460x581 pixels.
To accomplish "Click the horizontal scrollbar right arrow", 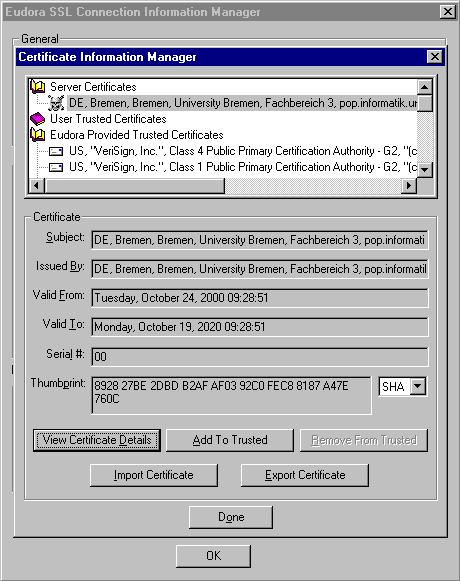I will click(x=409, y=185).
